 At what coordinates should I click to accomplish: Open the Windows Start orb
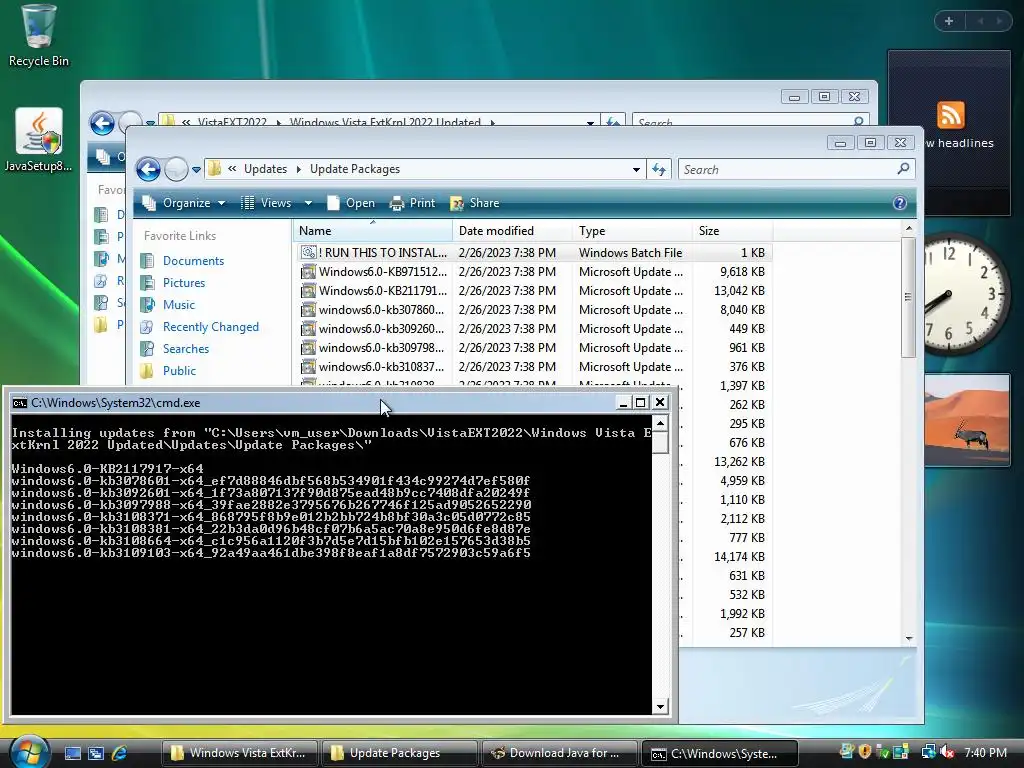[28, 751]
